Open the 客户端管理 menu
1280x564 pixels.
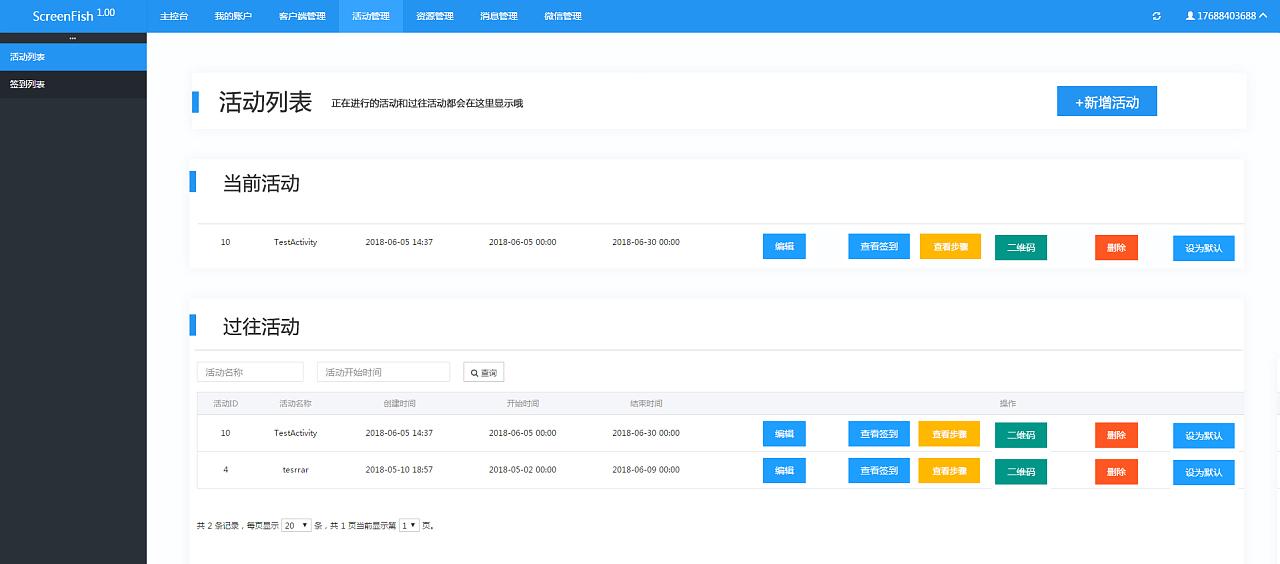[302, 16]
